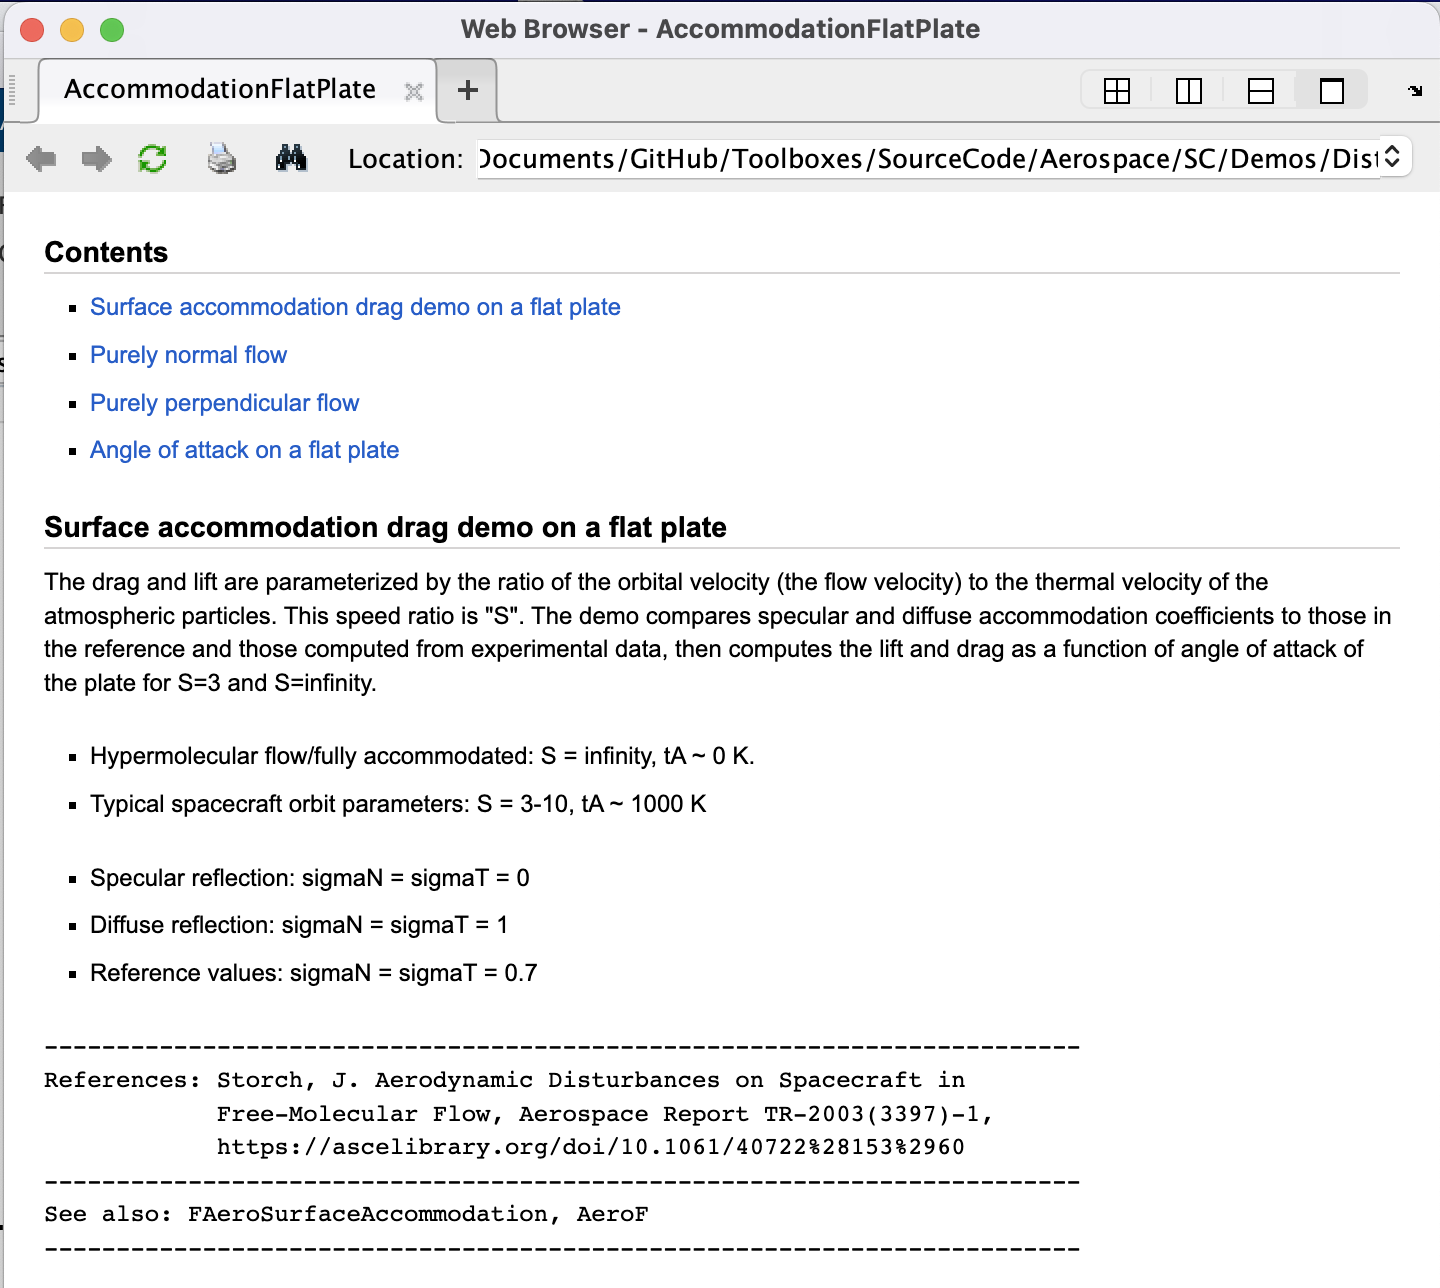Click the 'Contents' heading
1440x1288 pixels.
[106, 252]
